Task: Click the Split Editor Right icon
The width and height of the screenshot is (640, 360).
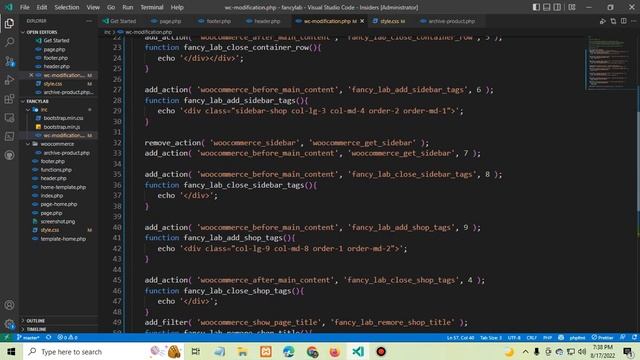Action: coord(624,21)
